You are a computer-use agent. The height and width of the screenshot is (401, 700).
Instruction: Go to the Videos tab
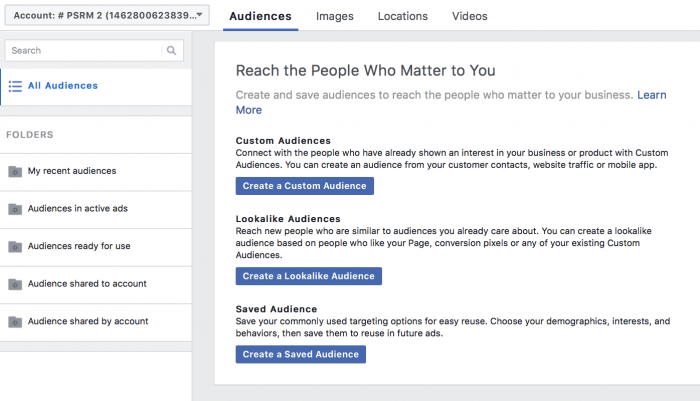470,16
